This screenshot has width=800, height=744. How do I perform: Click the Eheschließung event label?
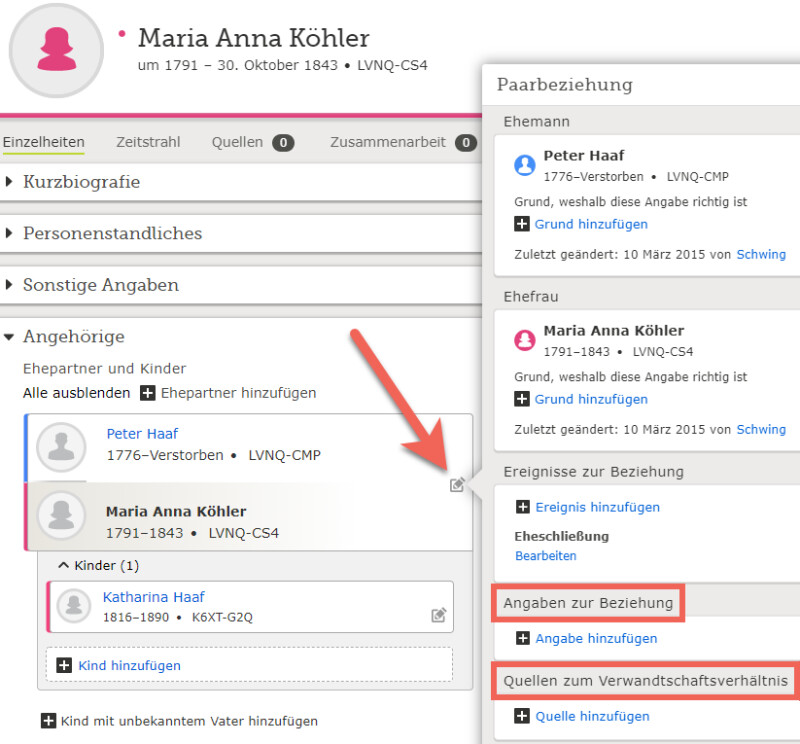(562, 536)
